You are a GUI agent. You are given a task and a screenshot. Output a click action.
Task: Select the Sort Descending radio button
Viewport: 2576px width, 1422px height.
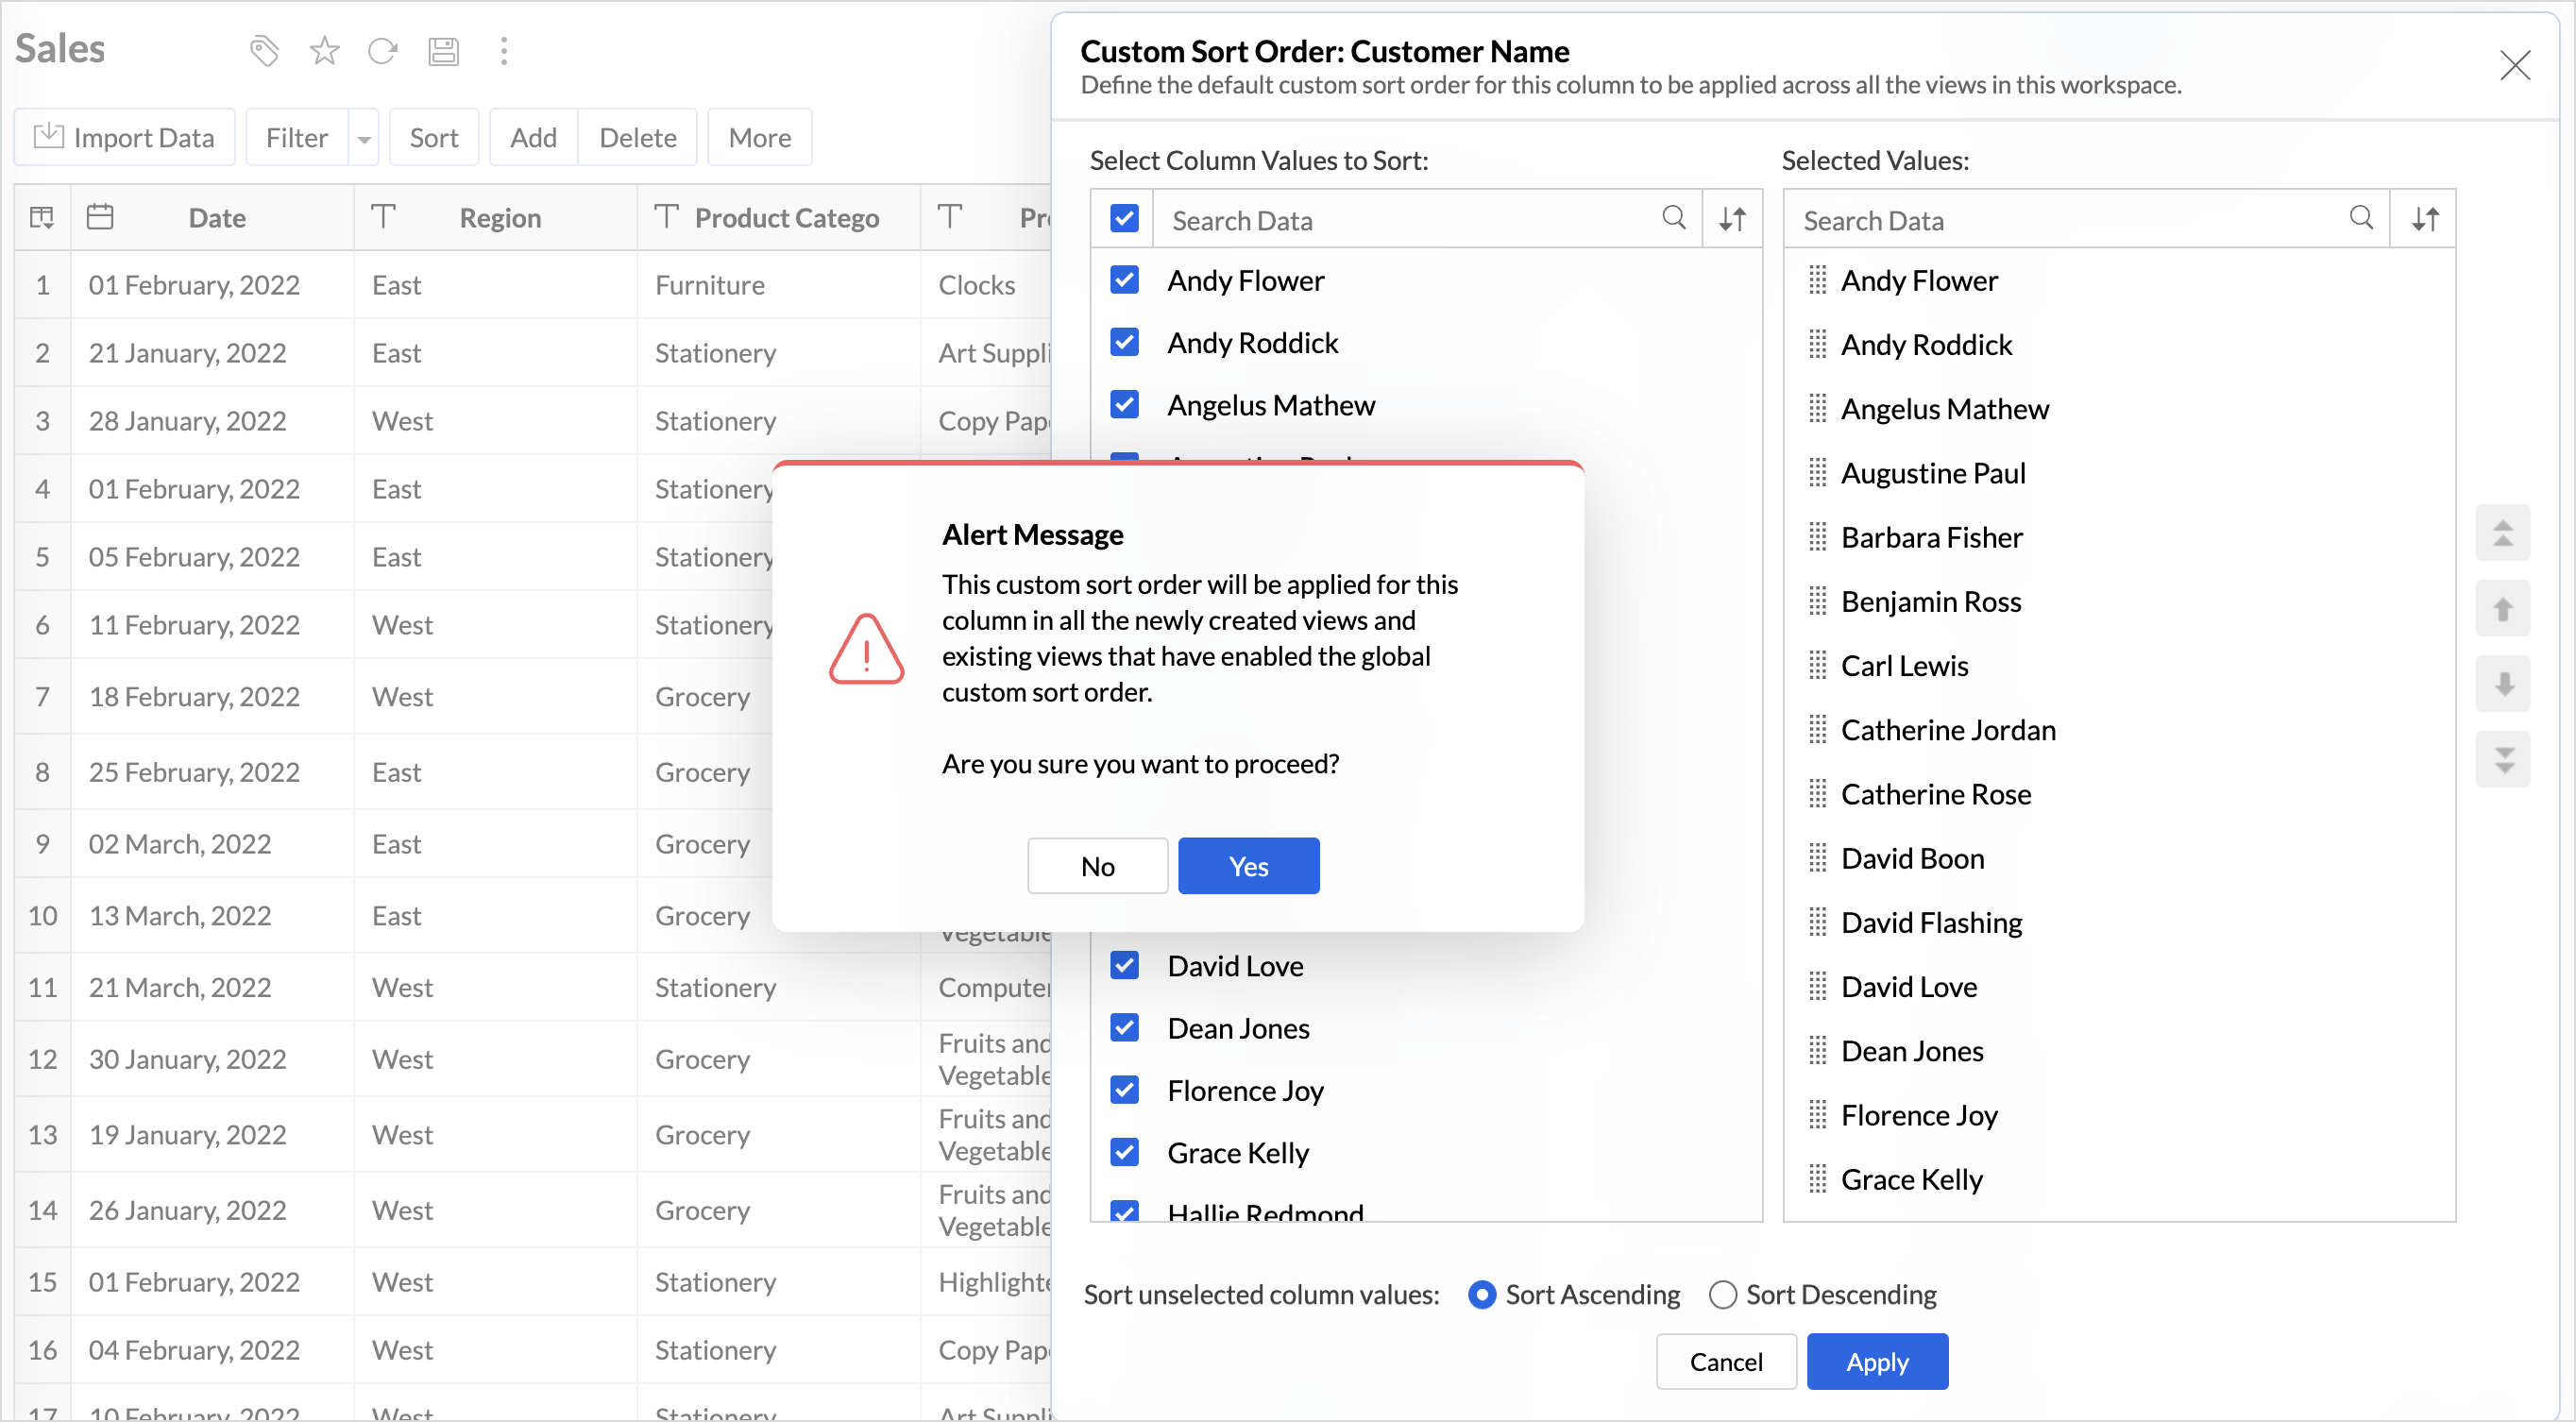[1722, 1294]
